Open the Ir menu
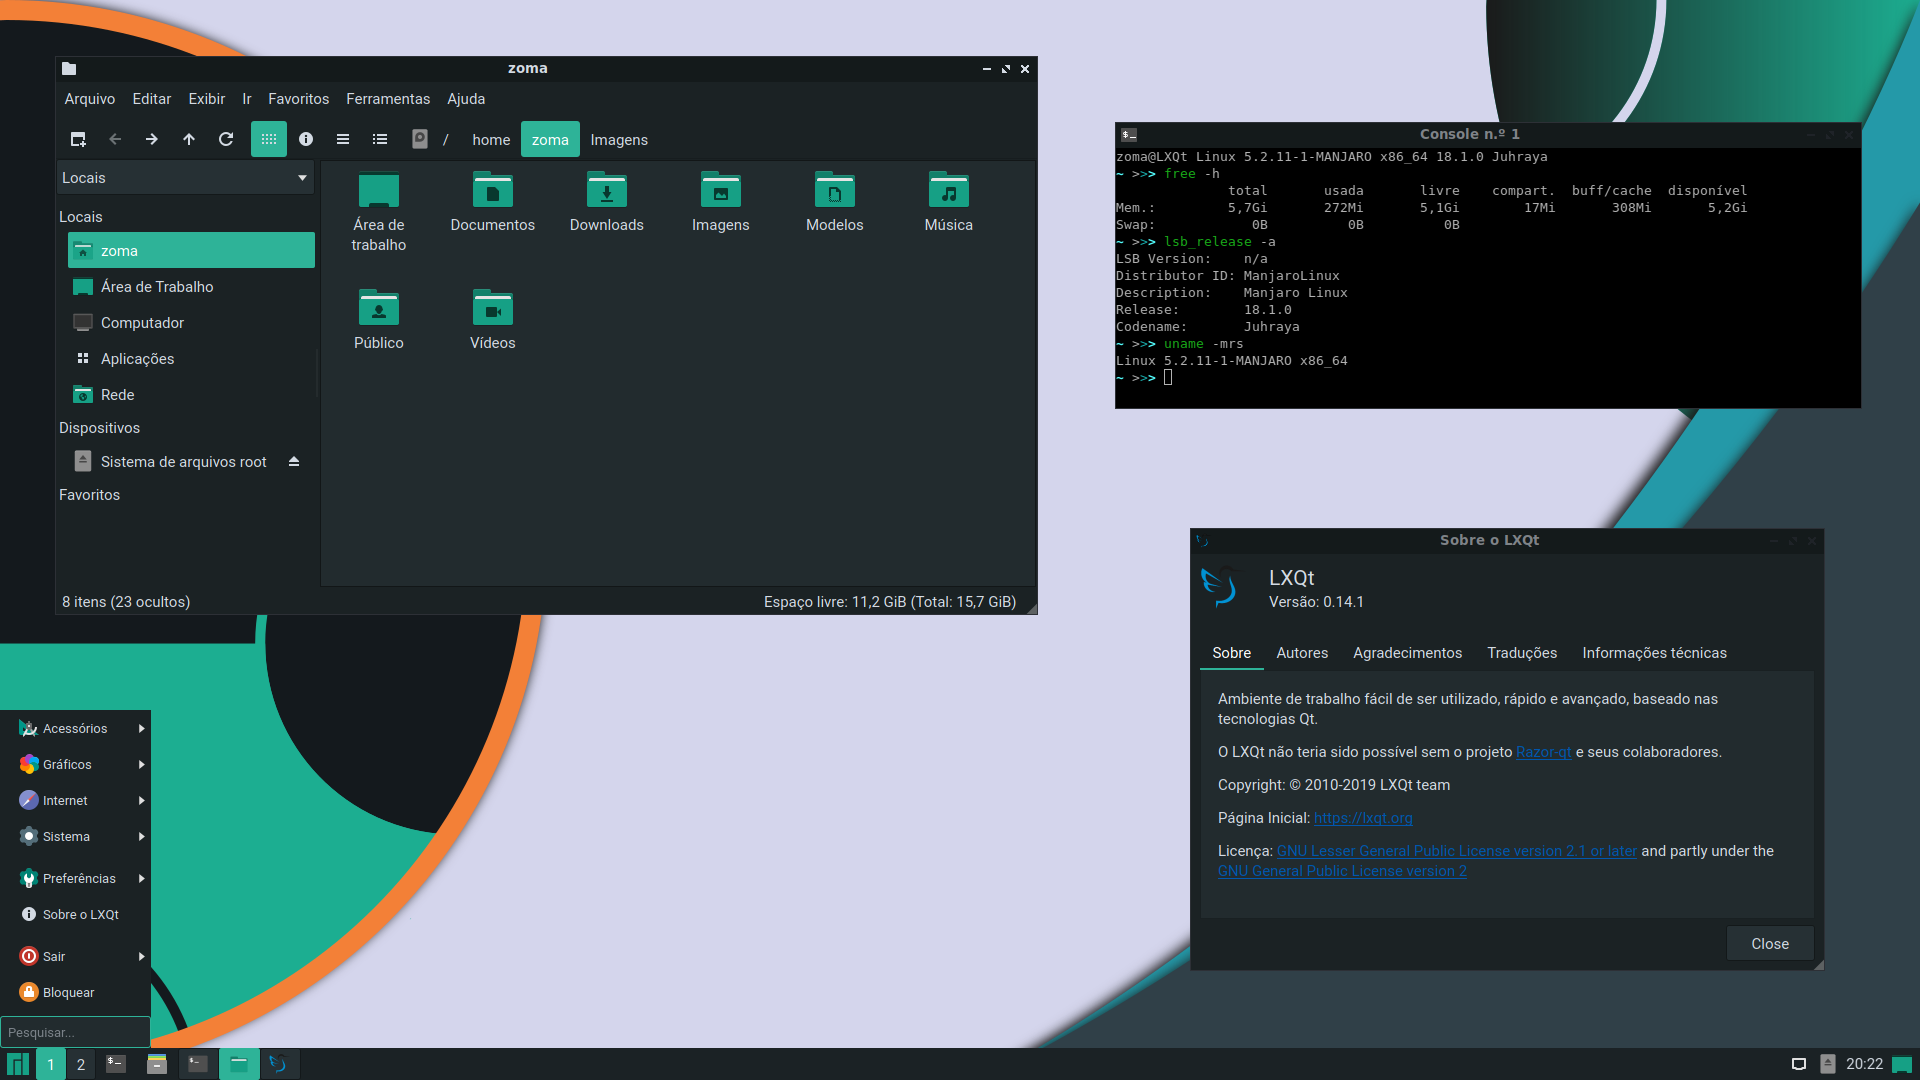Image resolution: width=1920 pixels, height=1080 pixels. click(x=247, y=99)
